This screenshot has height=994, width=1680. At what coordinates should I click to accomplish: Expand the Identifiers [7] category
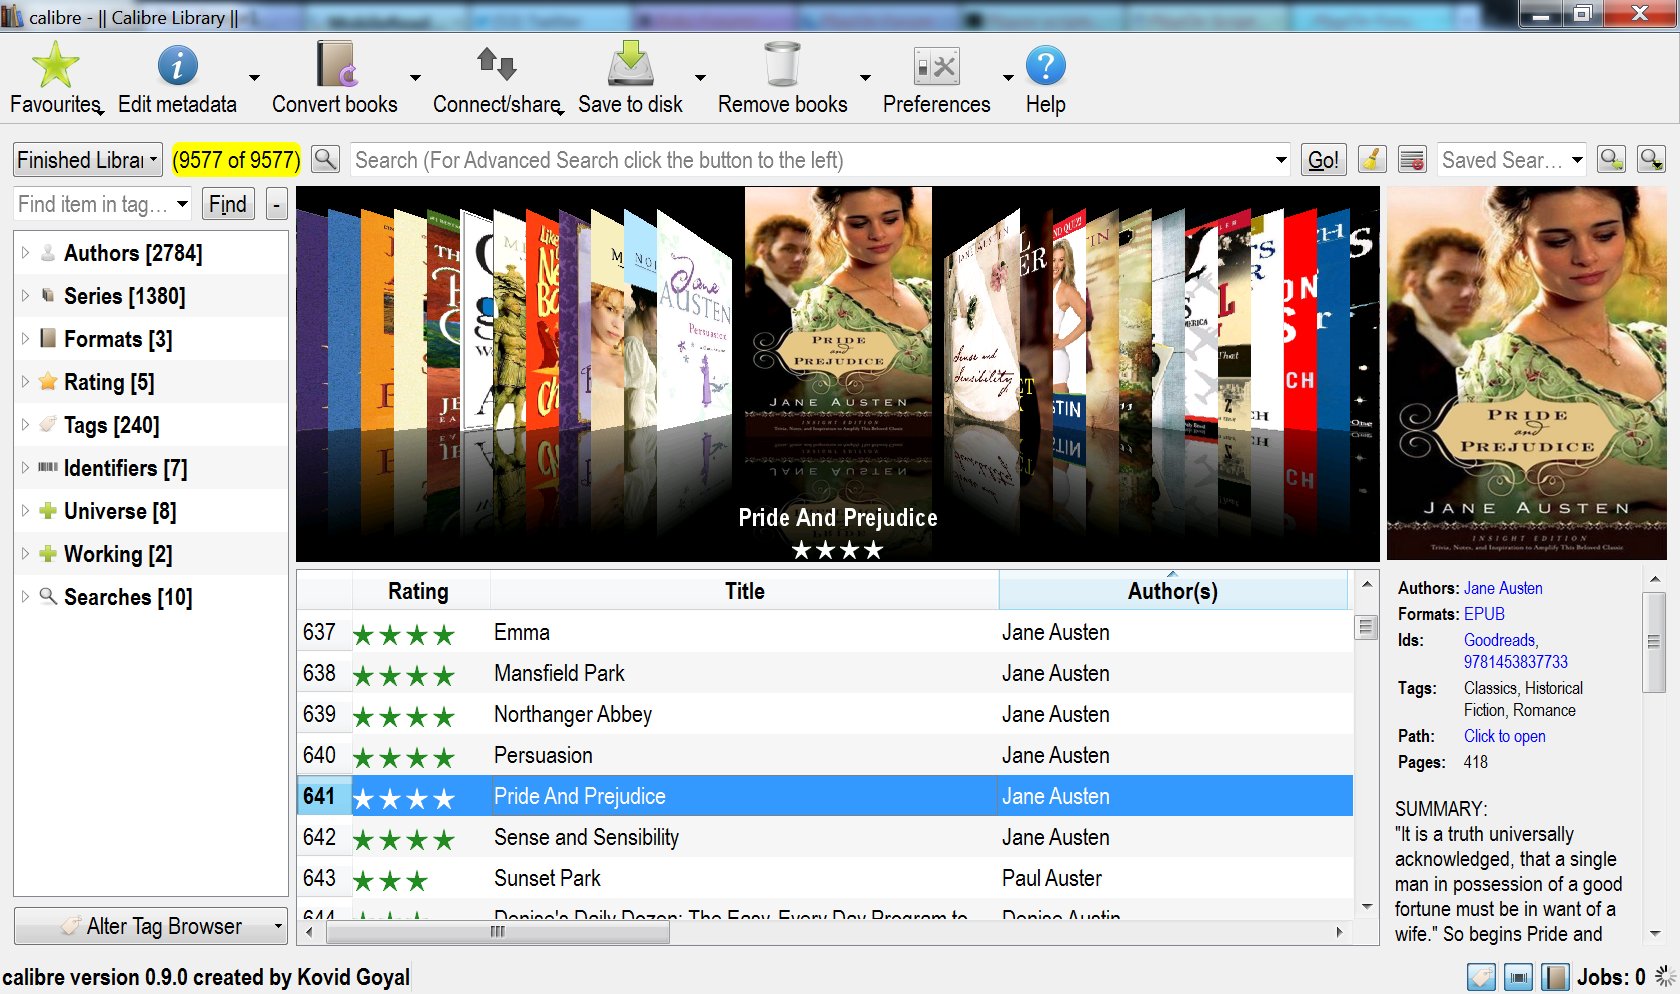[x=25, y=468]
